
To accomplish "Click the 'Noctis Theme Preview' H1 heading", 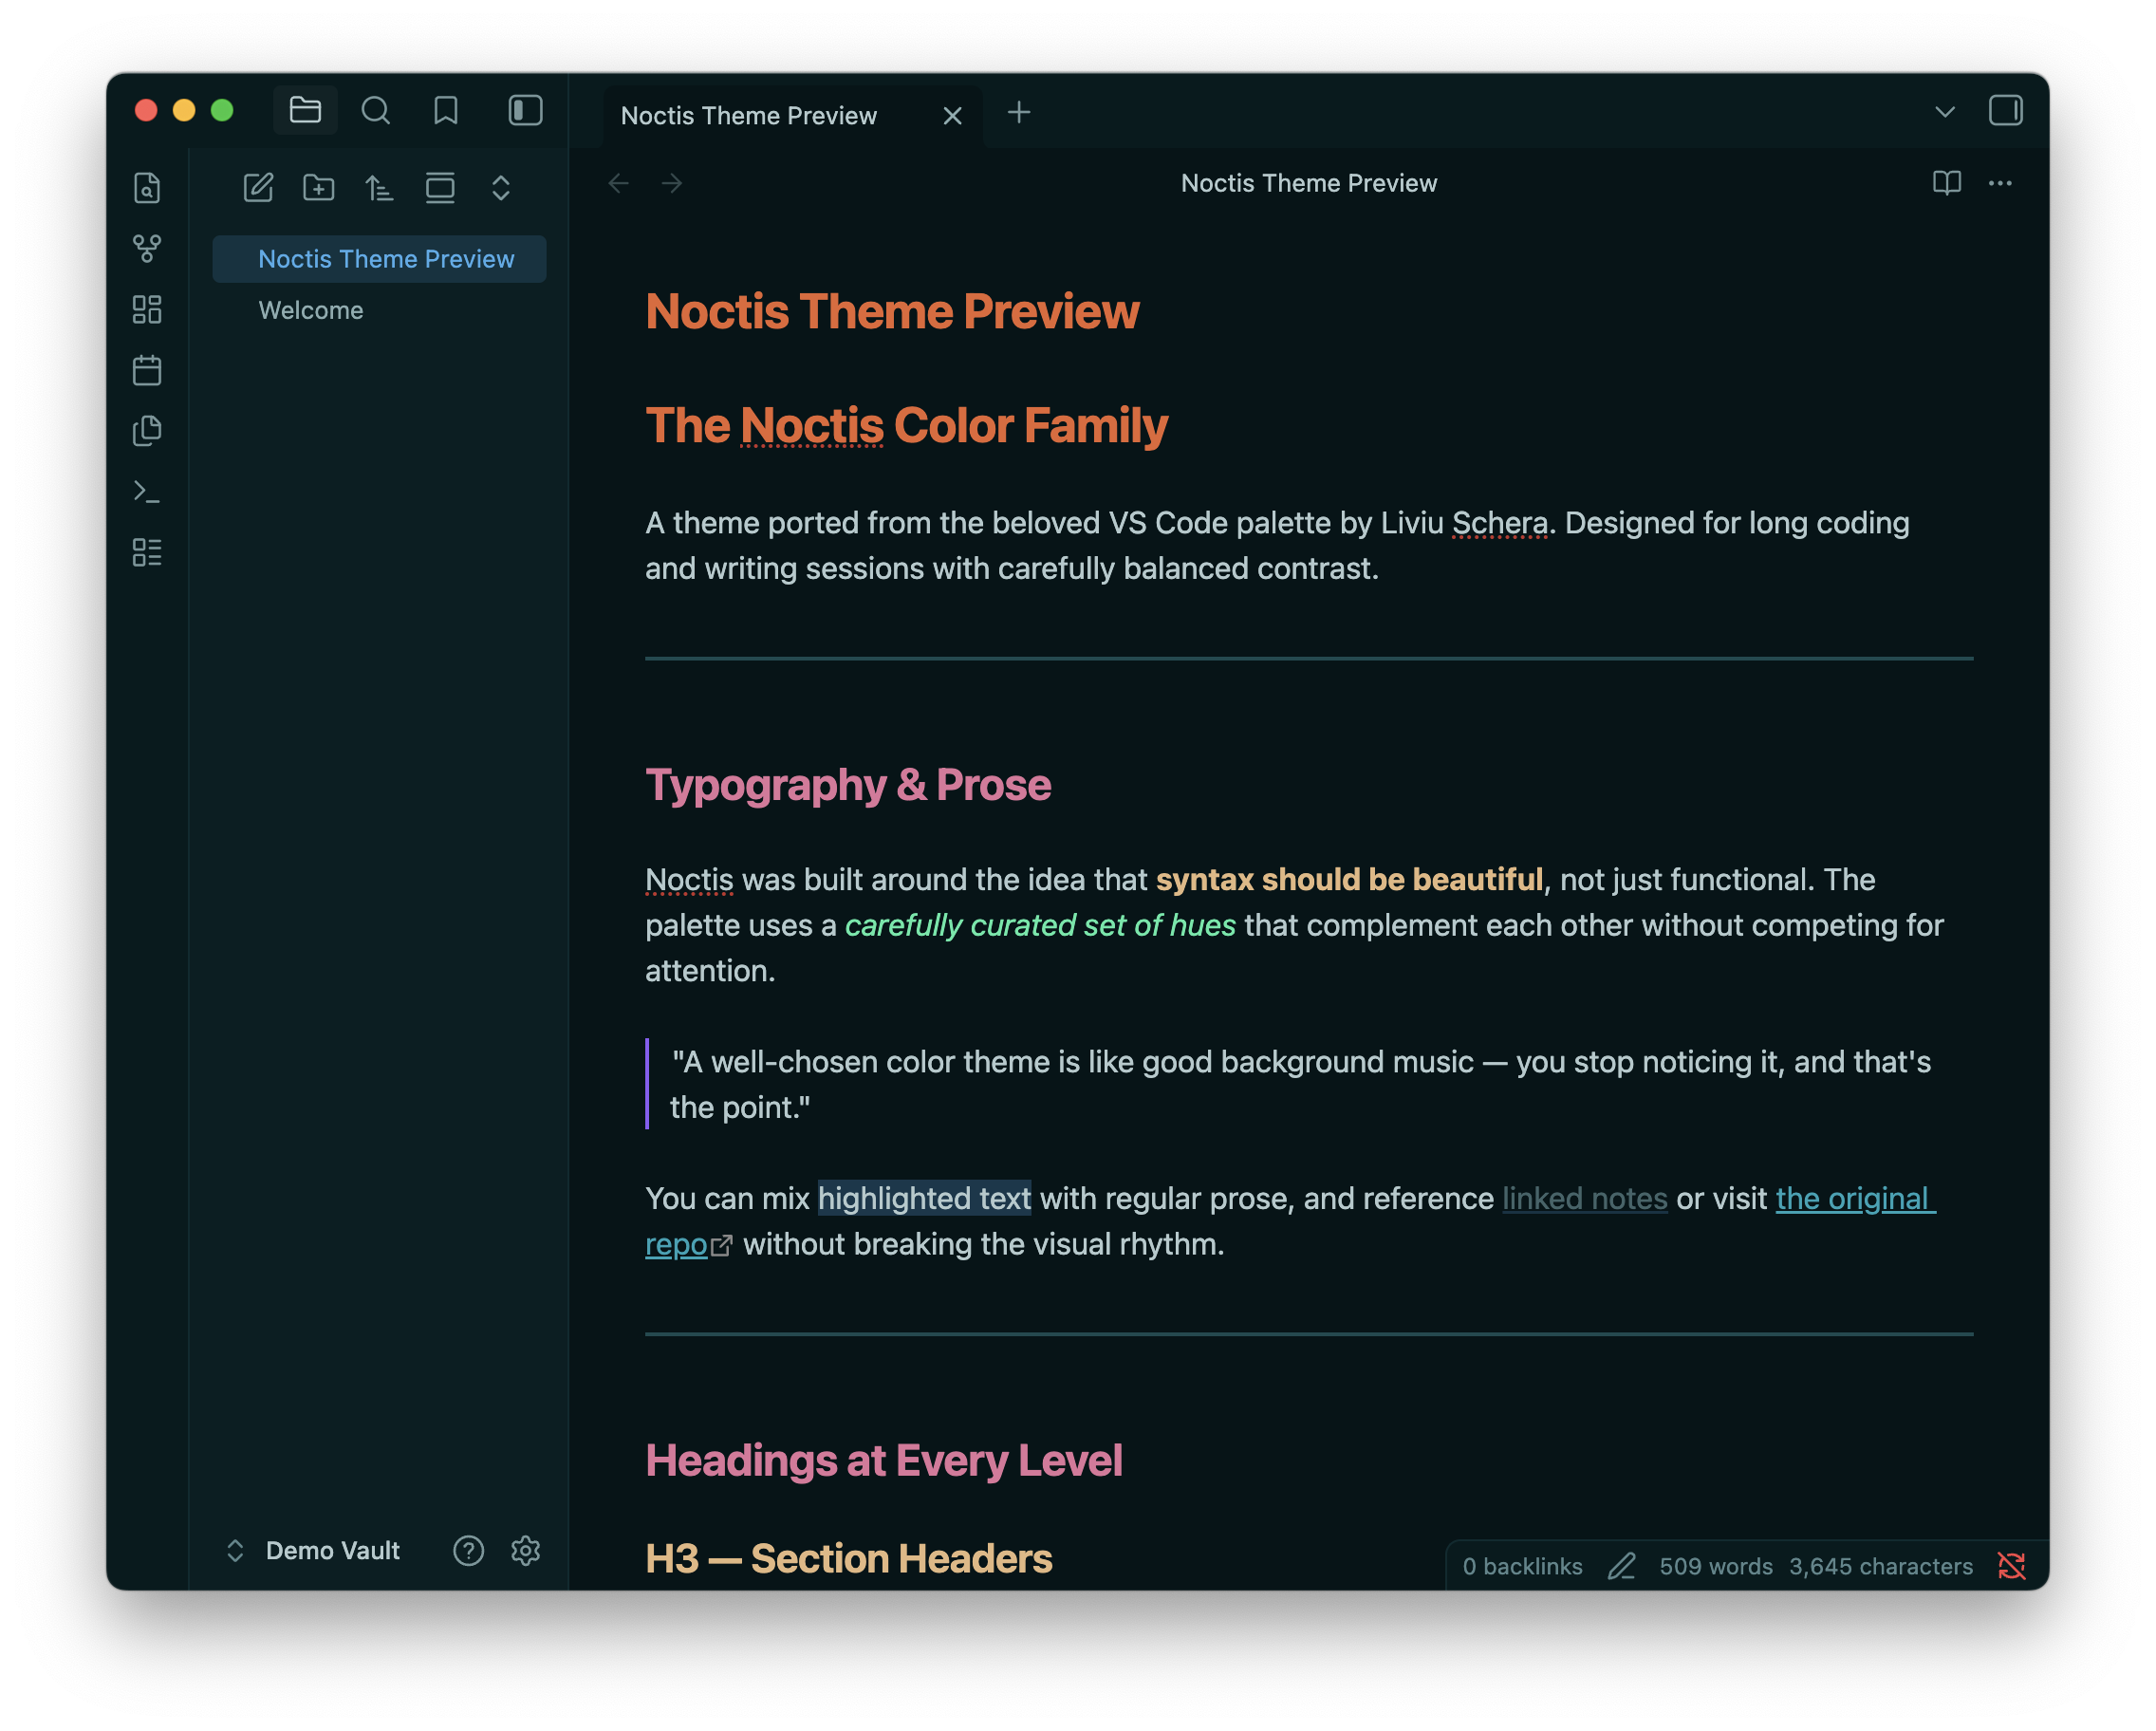I will tap(892, 311).
